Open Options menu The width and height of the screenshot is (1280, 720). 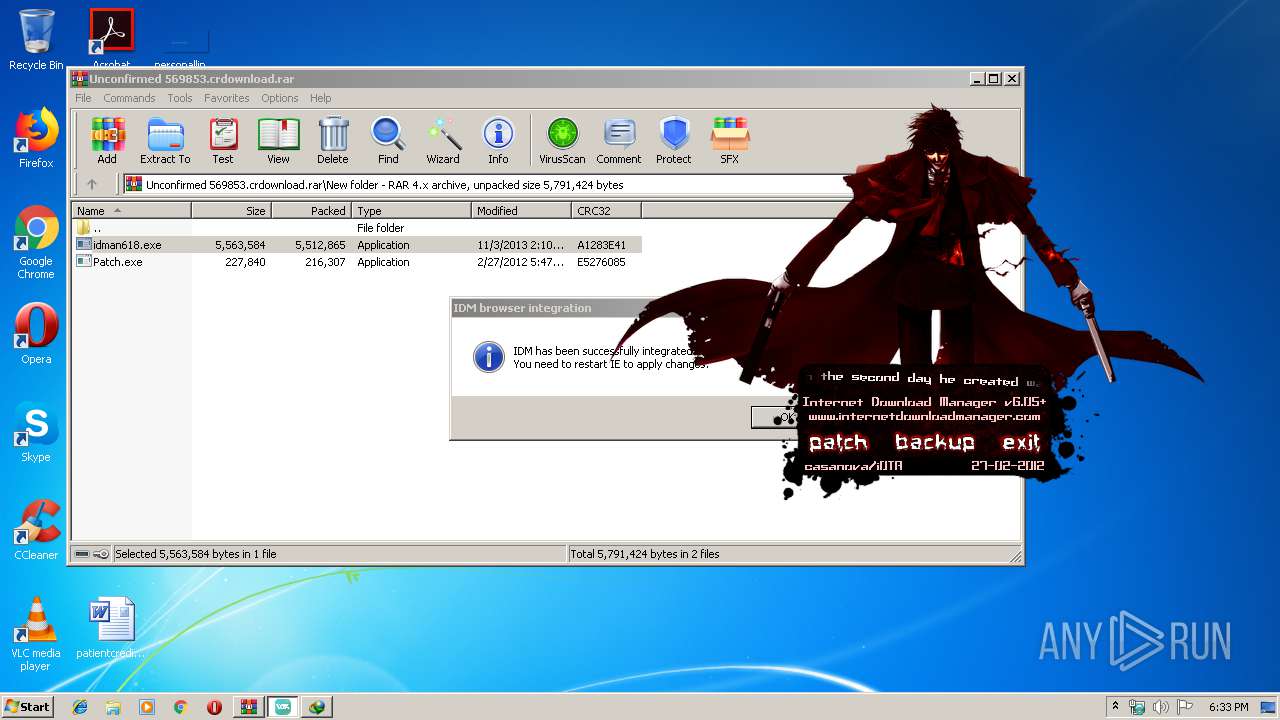tap(280, 98)
